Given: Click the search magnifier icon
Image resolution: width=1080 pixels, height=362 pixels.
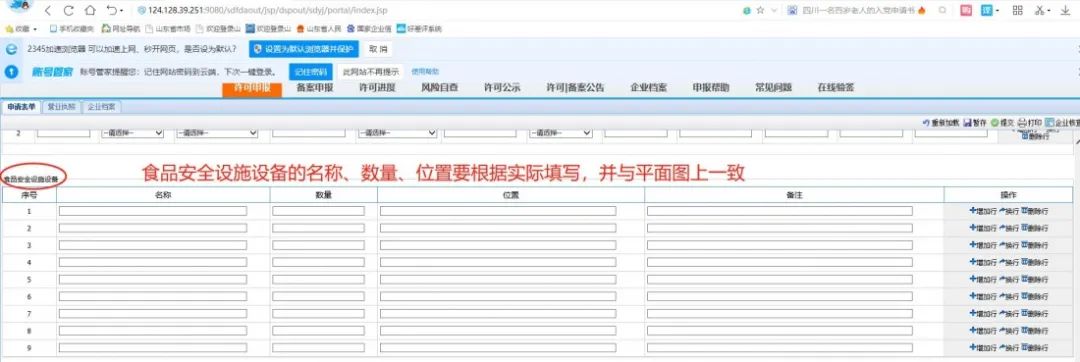Looking at the screenshot, I should point(942,10).
